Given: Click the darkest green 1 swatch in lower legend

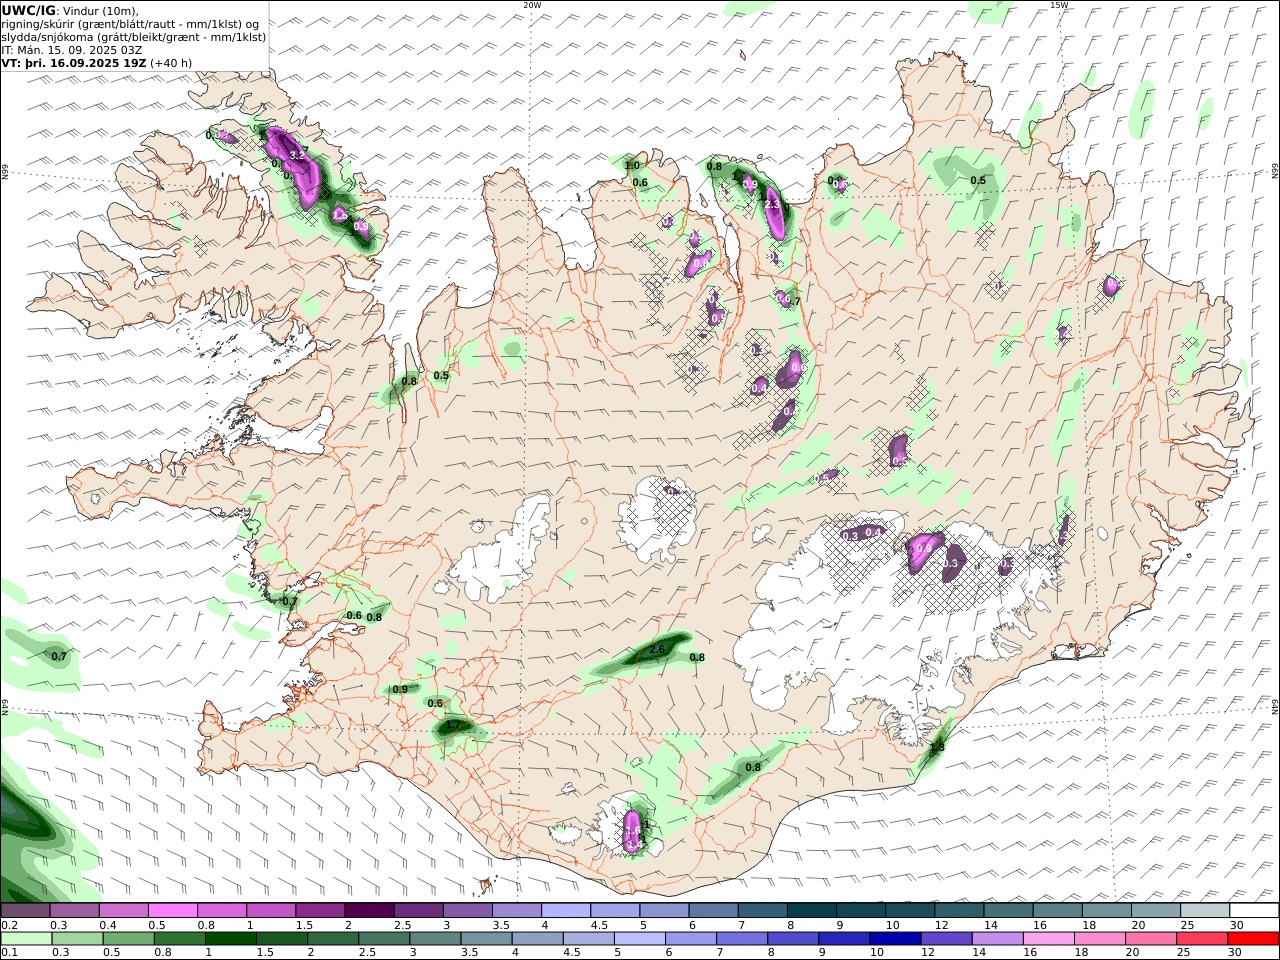Looking at the screenshot, I should point(231,939).
